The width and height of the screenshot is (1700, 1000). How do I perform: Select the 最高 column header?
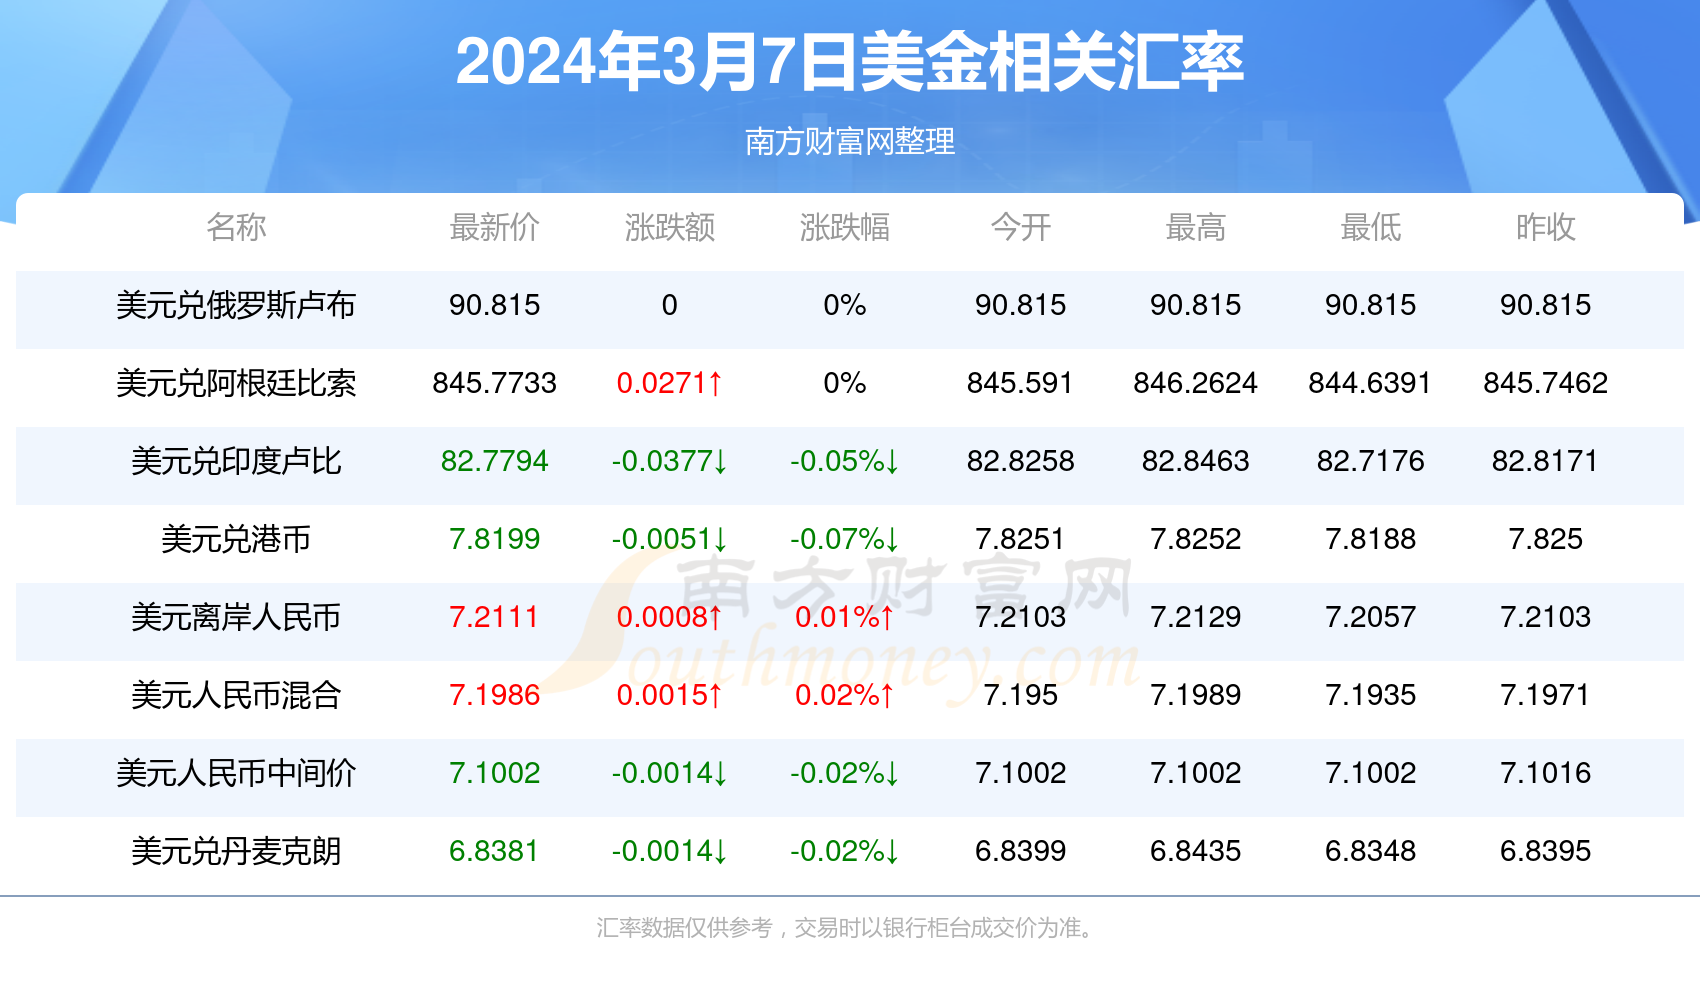pyautogui.click(x=1195, y=227)
